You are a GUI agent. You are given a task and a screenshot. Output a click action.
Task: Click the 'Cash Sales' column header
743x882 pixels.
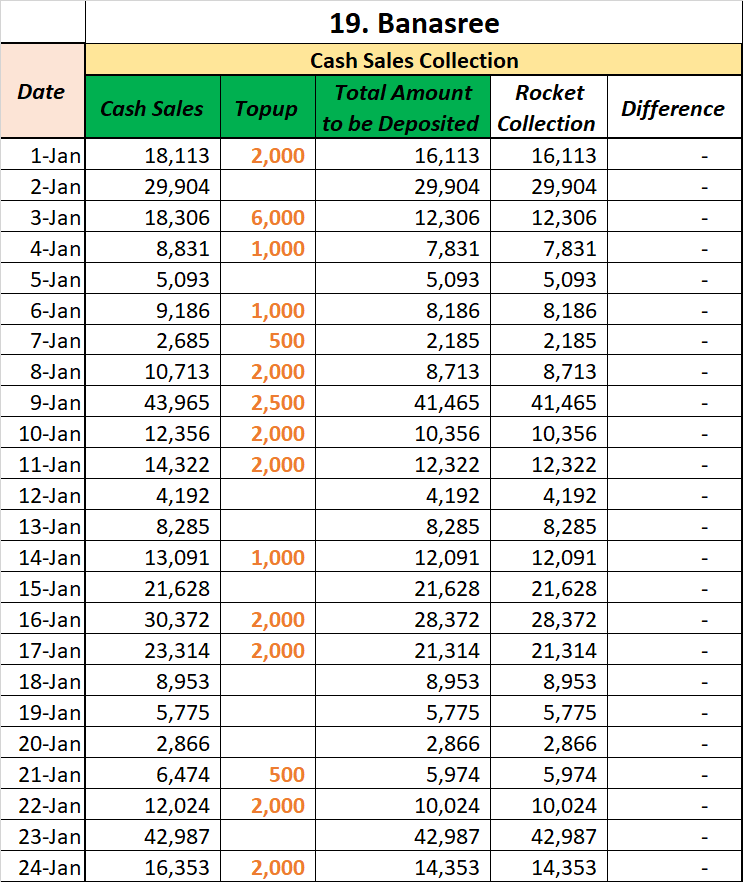click(152, 107)
